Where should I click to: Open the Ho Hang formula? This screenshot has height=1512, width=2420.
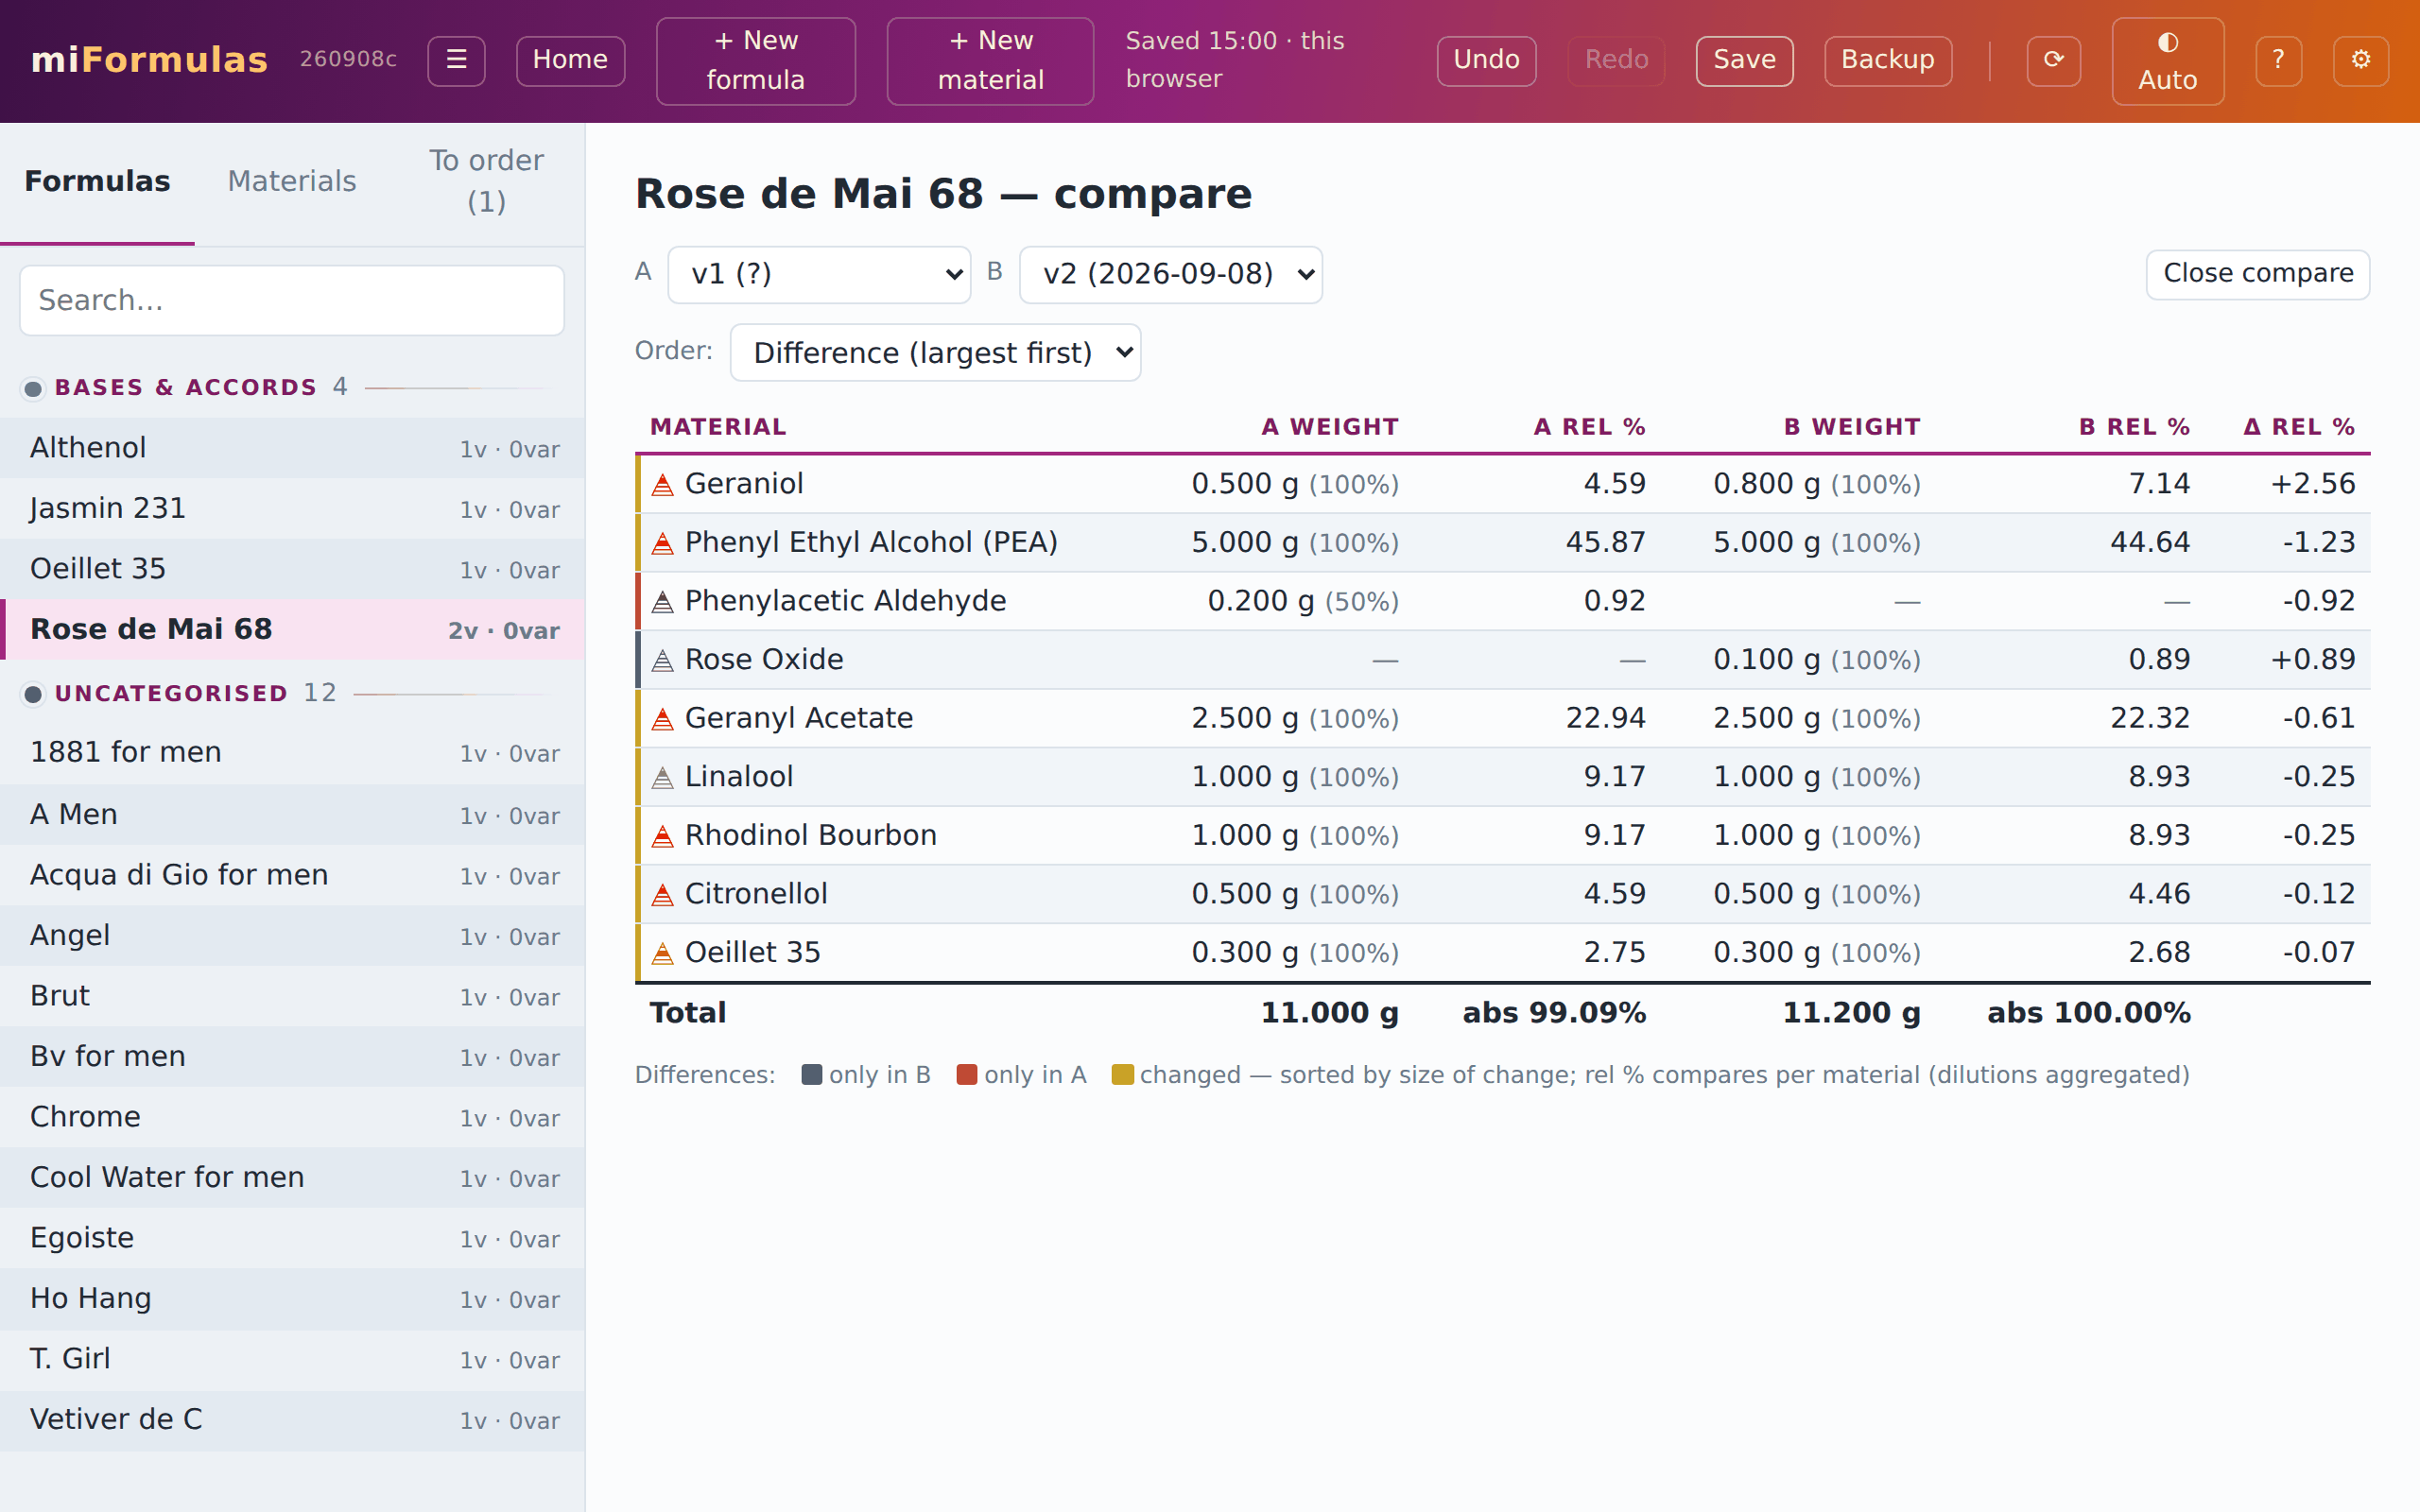(x=292, y=1299)
